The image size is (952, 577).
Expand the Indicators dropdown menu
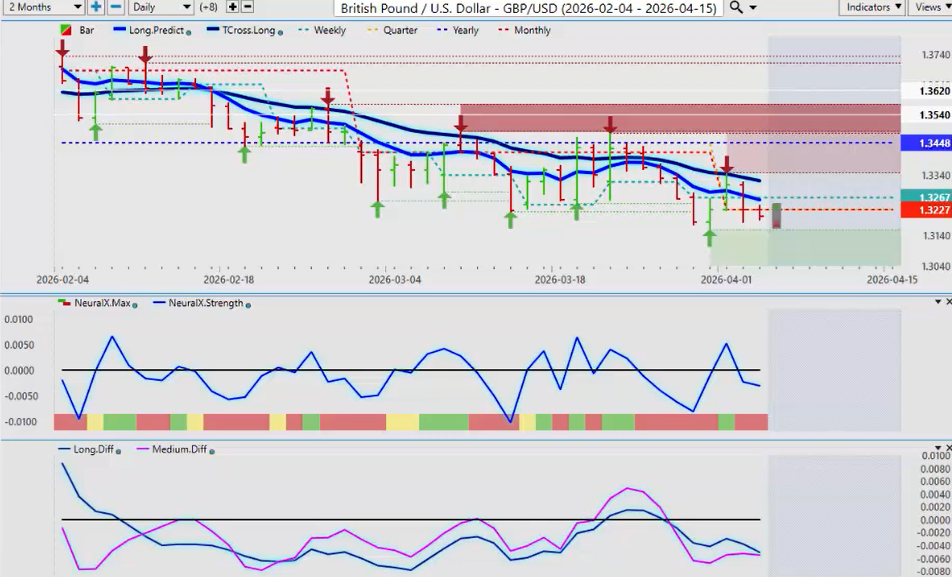(871, 7)
